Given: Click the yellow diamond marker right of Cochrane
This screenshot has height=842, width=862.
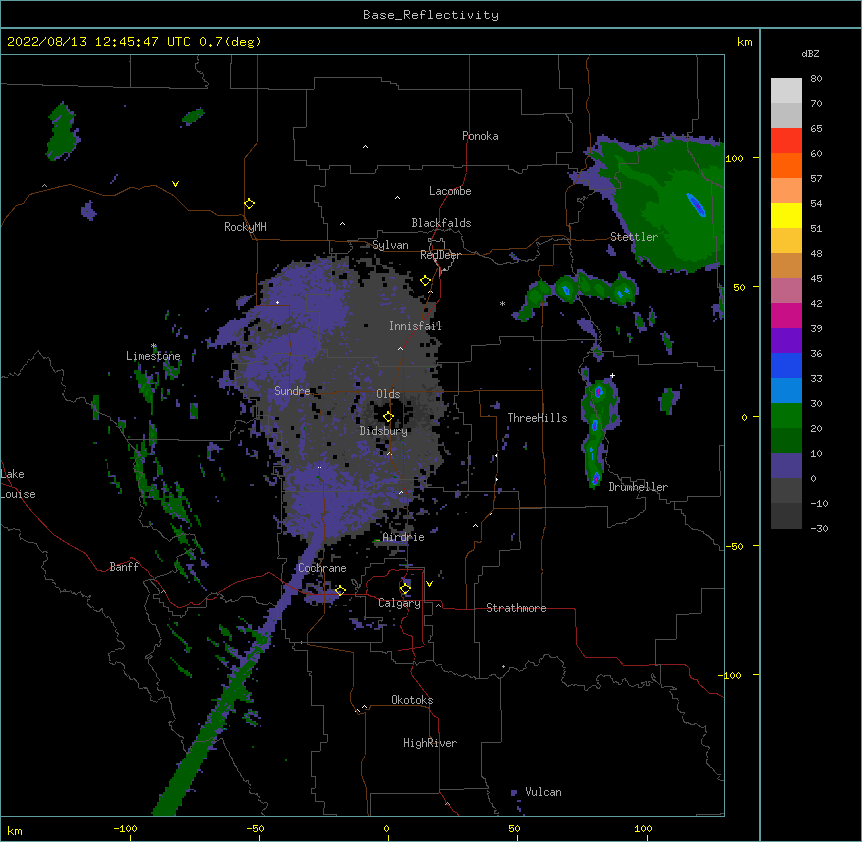Looking at the screenshot, I should (340, 590).
